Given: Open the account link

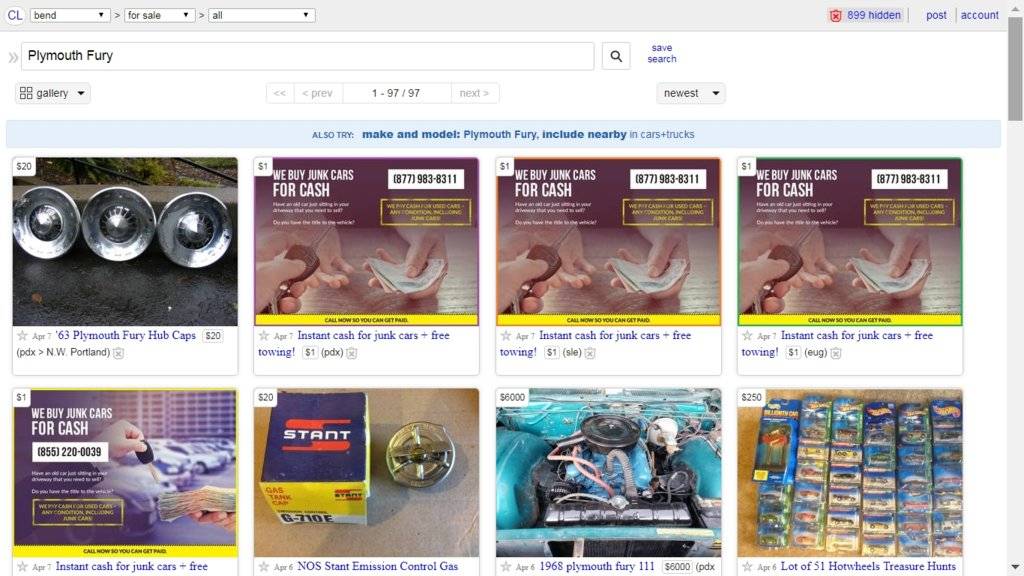Looking at the screenshot, I should 979,15.
